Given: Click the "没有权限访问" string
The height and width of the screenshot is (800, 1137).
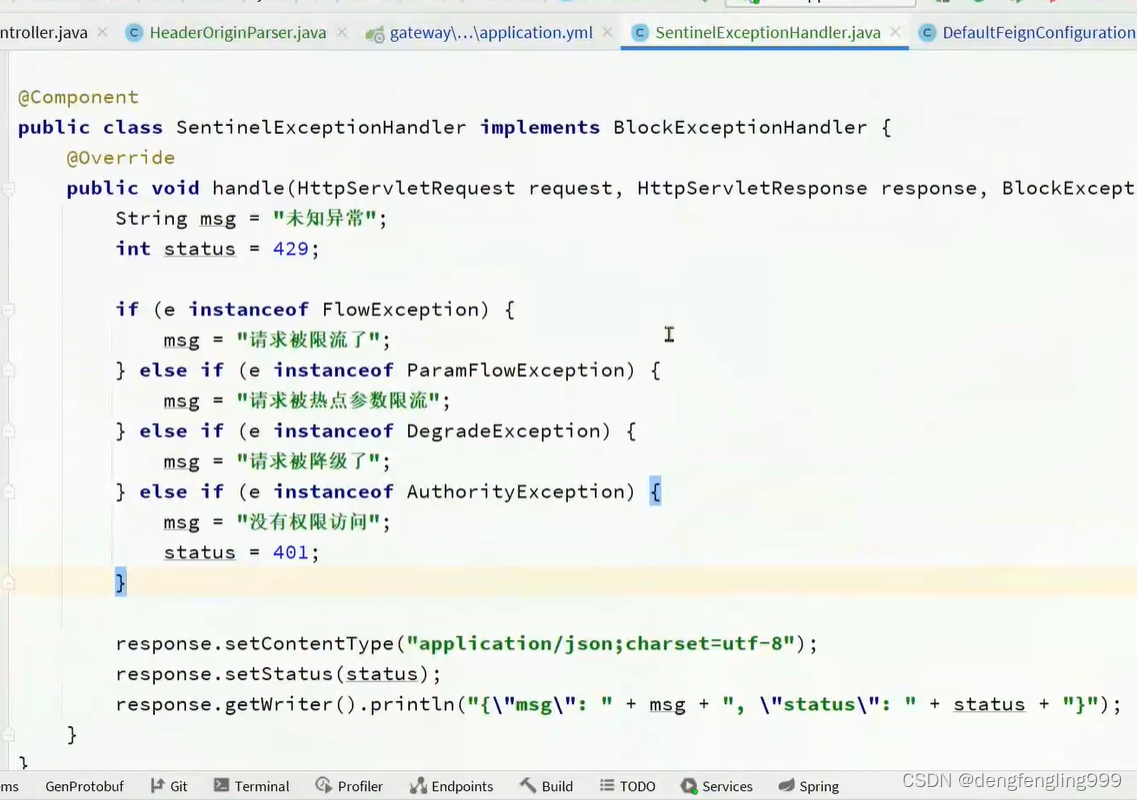Looking at the screenshot, I should (308, 522).
